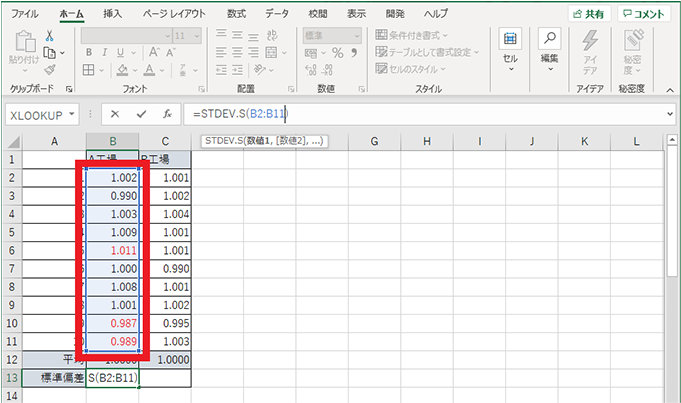Open the underline style dropdown arrow
Image resolution: width=681 pixels, height=403 pixels.
133,53
